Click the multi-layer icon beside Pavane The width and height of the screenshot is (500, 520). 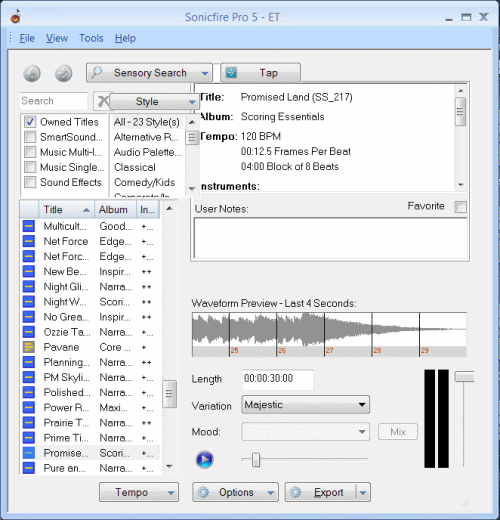pos(29,347)
